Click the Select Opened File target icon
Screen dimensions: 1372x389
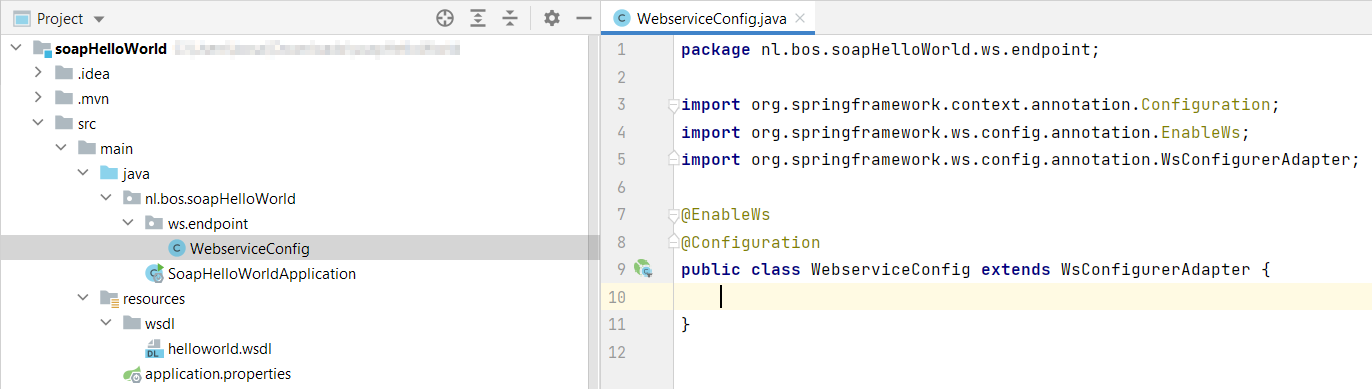pyautogui.click(x=446, y=18)
